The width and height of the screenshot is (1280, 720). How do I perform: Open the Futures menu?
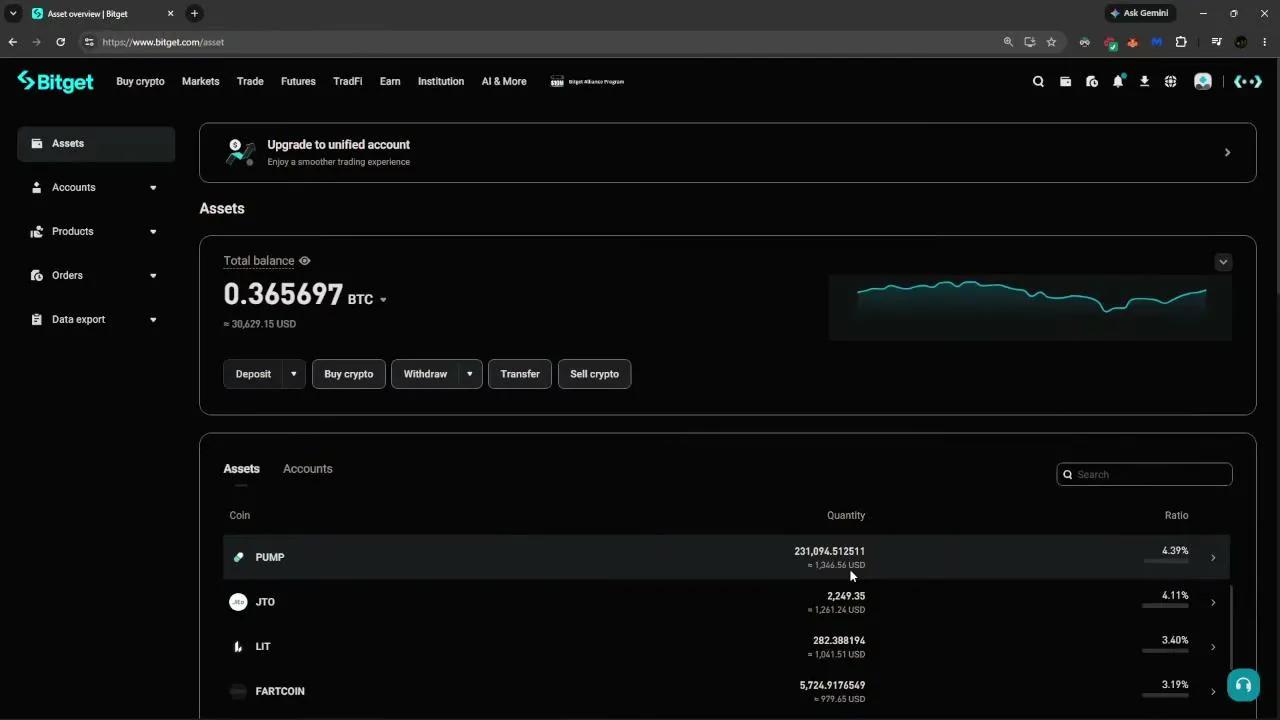(298, 82)
